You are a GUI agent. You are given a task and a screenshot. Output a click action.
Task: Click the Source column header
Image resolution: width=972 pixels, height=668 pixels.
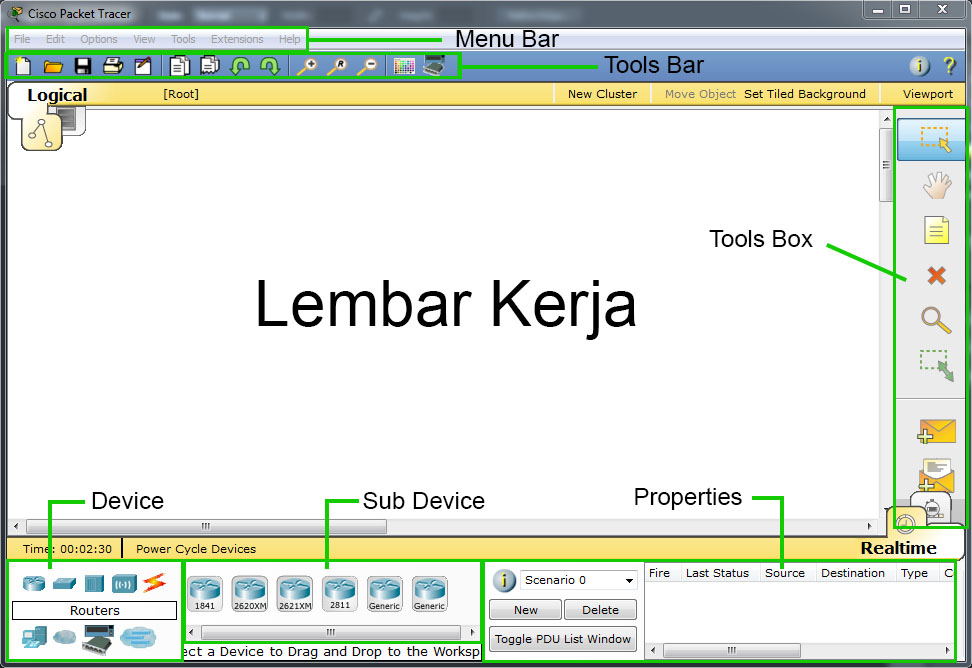click(785, 573)
